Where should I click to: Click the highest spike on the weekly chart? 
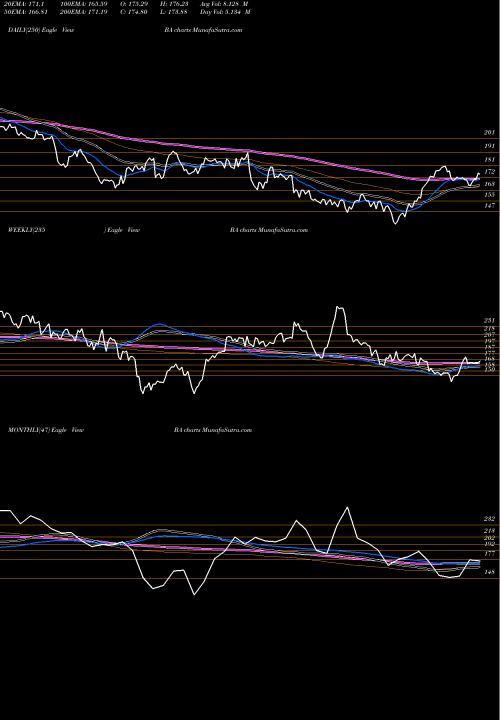(339, 308)
